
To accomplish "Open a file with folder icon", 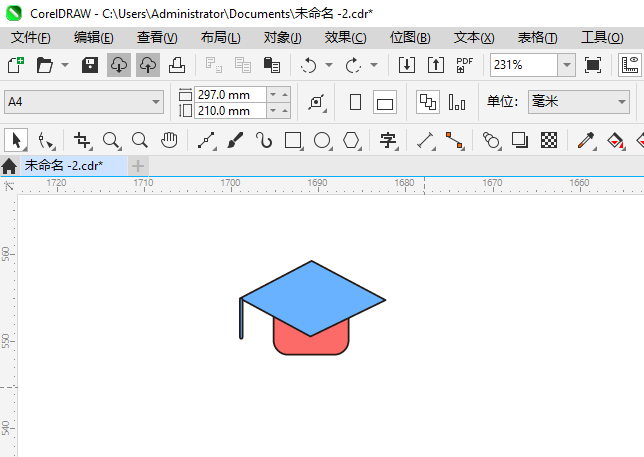I will point(44,65).
